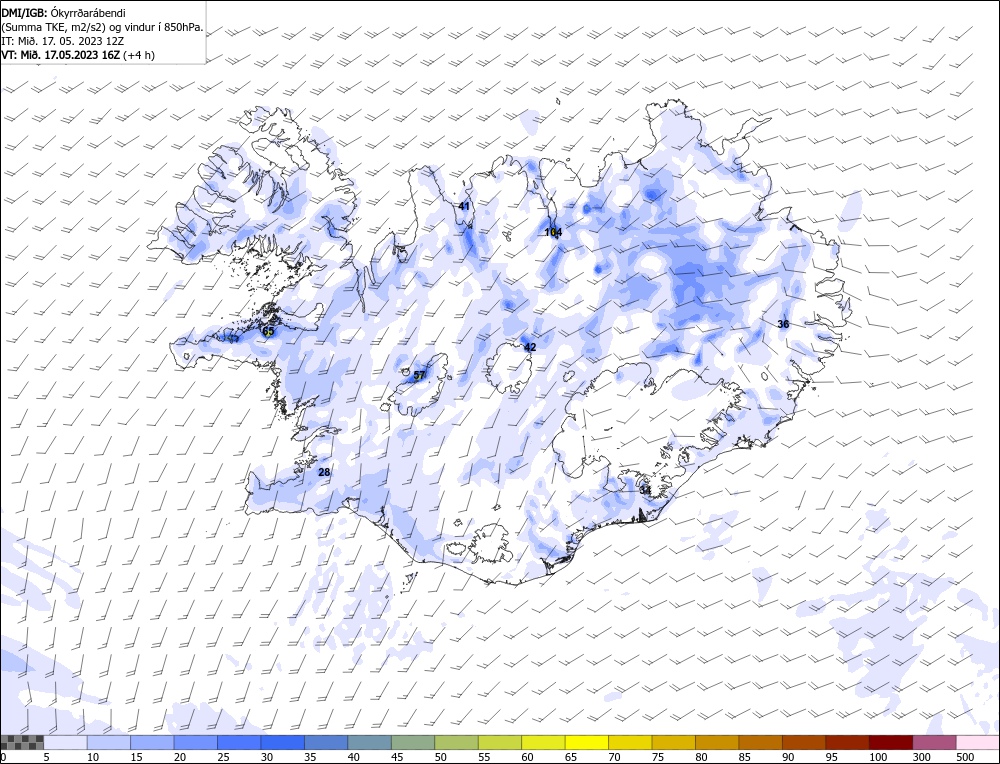Click the 60–65 bright yellow legend swatch
Image resolution: width=1000 pixels, height=764 pixels.
[x=543, y=742]
